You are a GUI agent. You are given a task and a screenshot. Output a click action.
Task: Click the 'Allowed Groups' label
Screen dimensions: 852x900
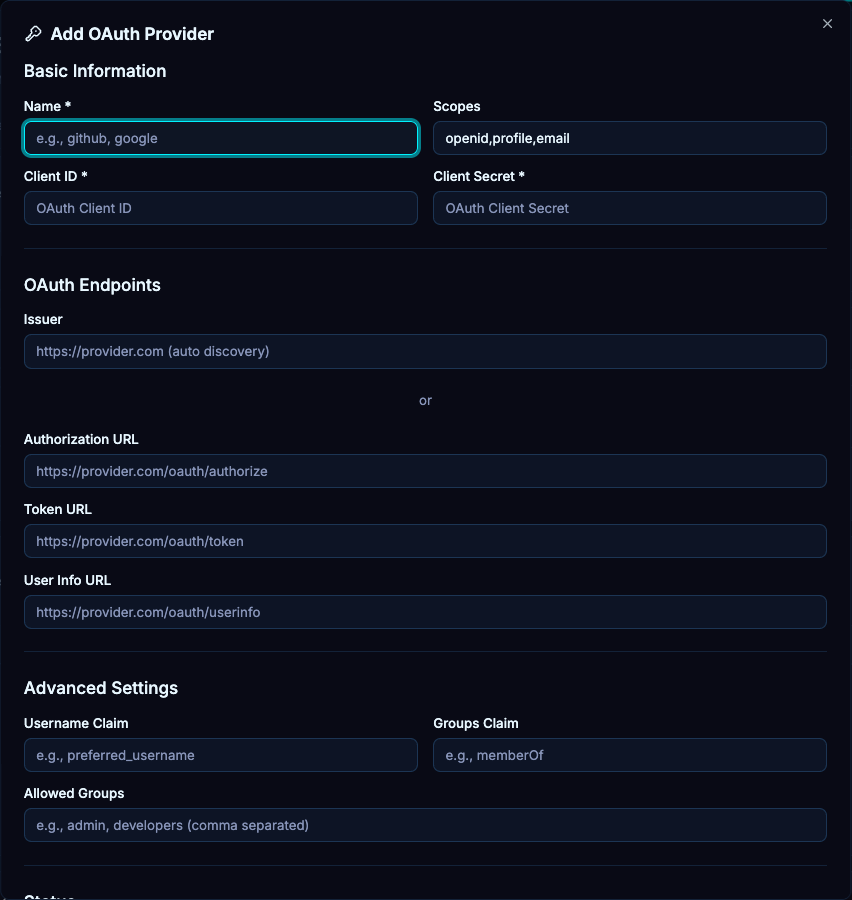(74, 793)
